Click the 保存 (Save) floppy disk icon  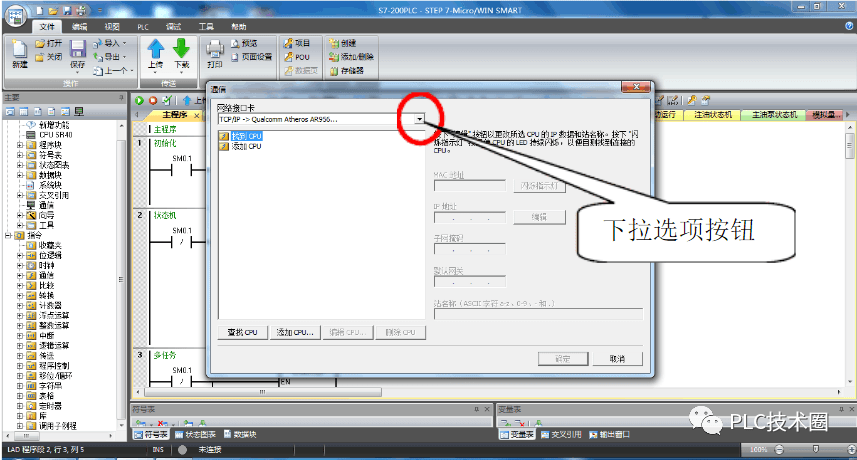(x=78, y=49)
